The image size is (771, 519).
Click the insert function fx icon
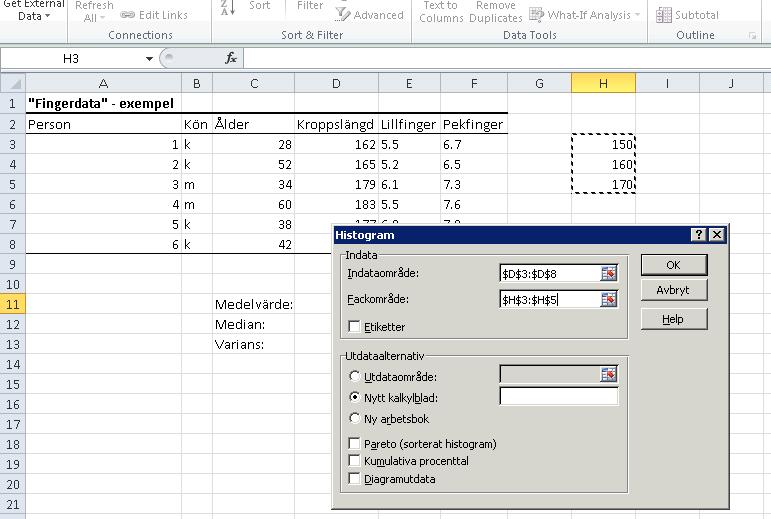pos(231,58)
